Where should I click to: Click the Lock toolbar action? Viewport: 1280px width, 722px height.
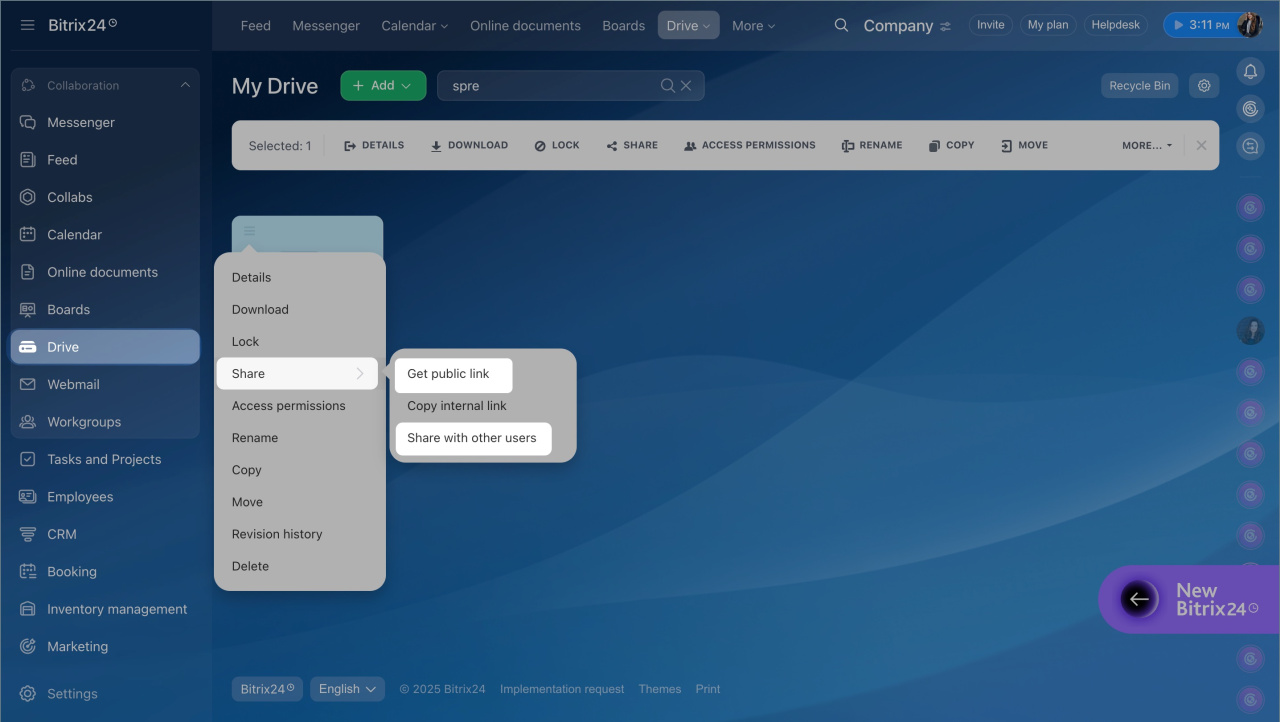pyautogui.click(x=556, y=145)
